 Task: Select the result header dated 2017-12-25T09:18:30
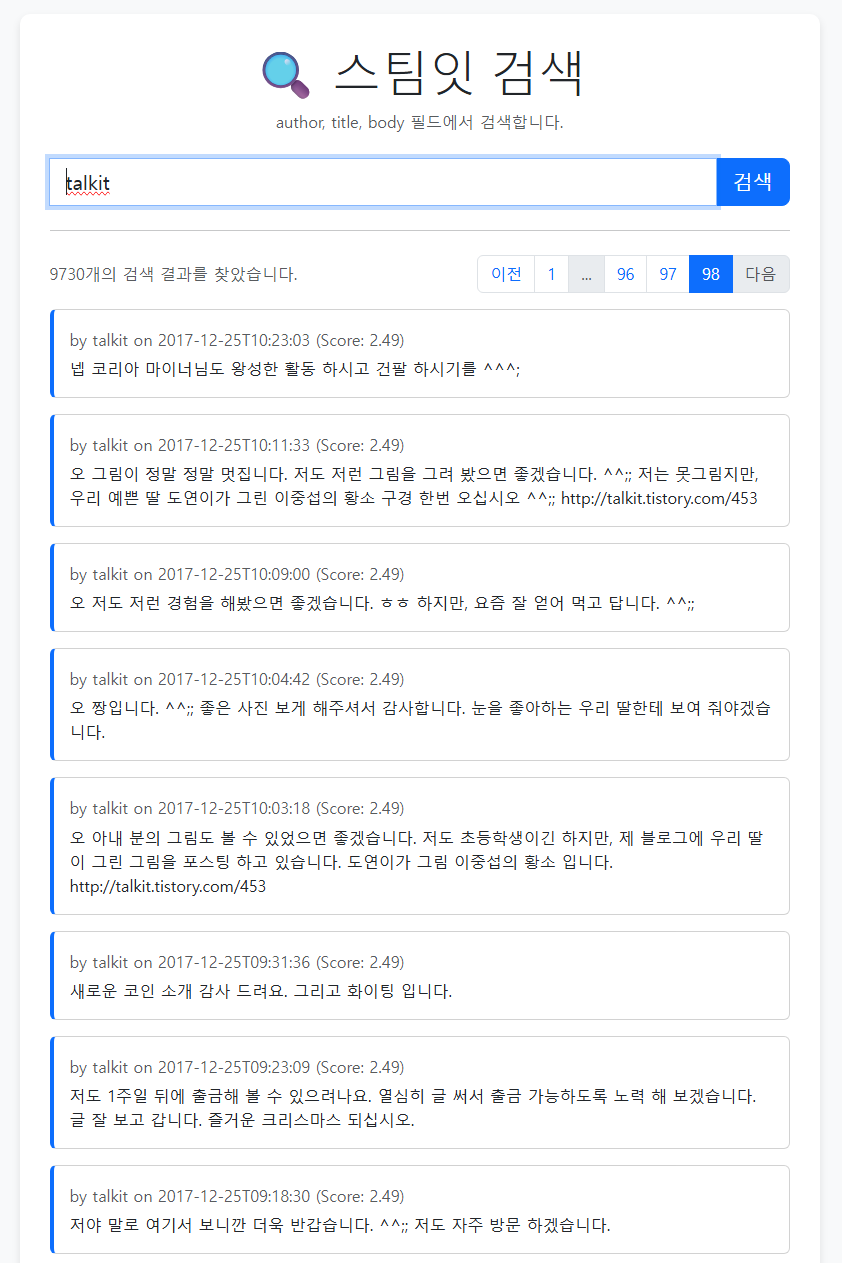click(237, 1196)
